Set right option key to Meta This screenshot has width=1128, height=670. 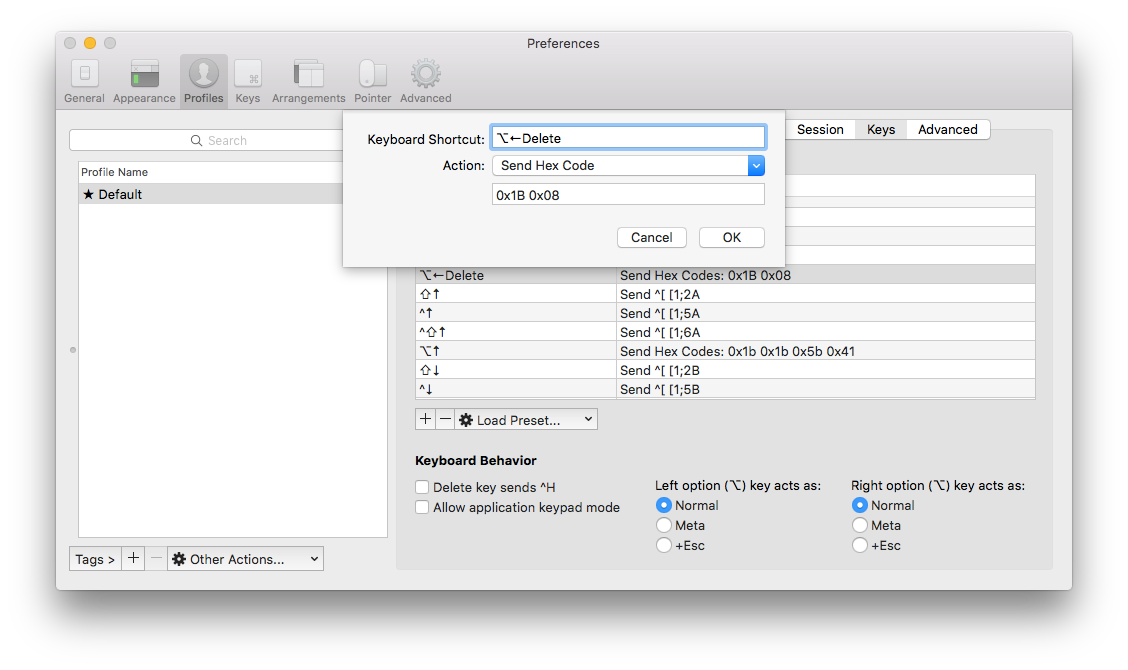(859, 525)
